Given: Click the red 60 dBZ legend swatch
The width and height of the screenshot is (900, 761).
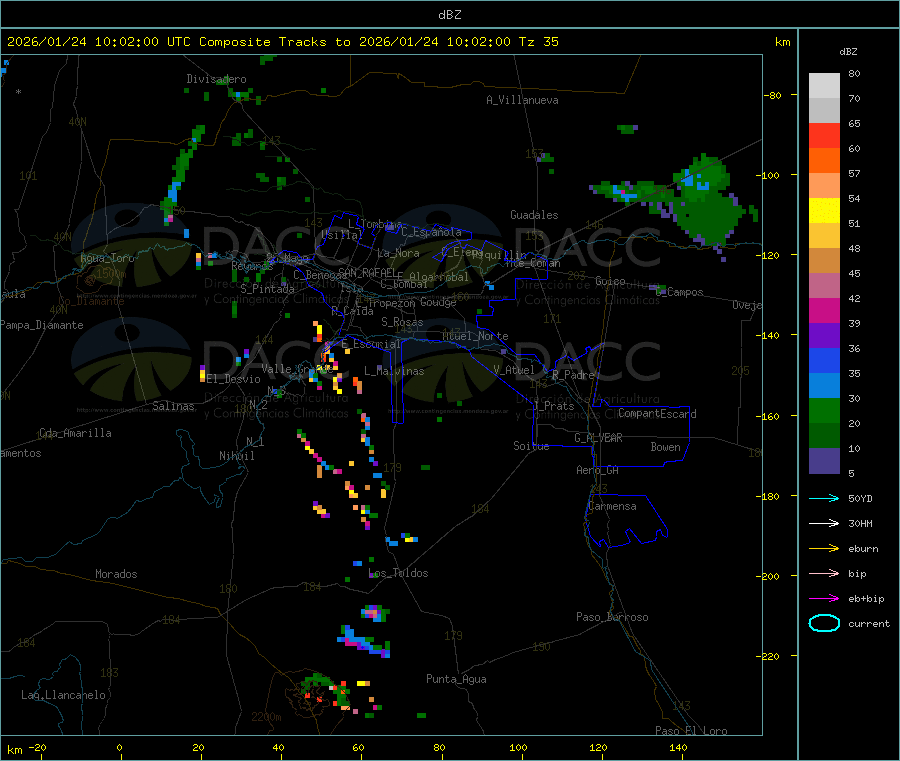Looking at the screenshot, I should coord(824,135).
